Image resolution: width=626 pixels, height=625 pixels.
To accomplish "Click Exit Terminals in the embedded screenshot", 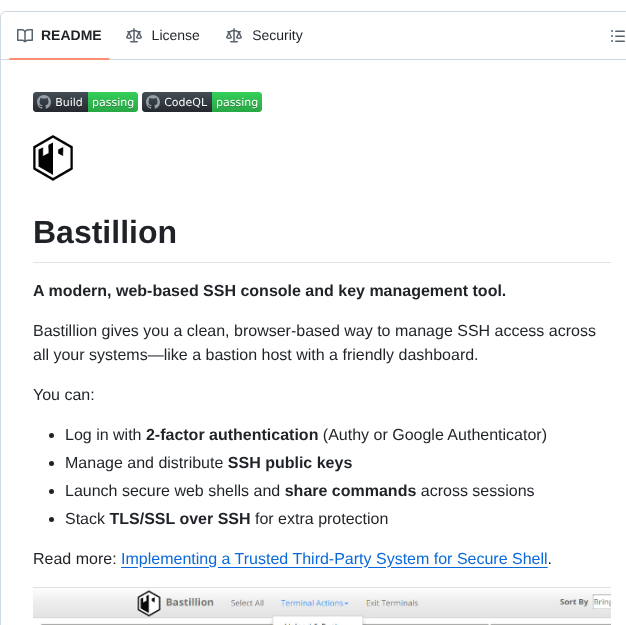I will pyautogui.click(x=392, y=603).
